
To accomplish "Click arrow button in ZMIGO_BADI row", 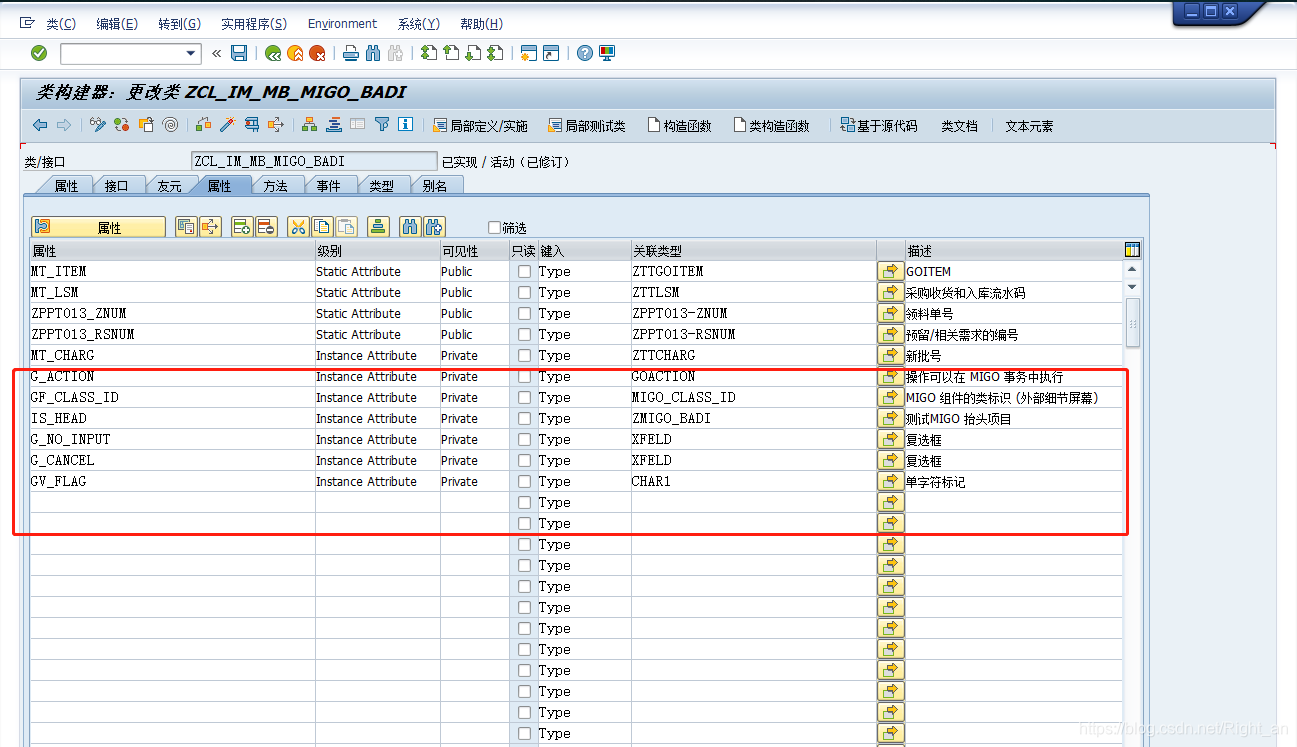I will [x=890, y=418].
